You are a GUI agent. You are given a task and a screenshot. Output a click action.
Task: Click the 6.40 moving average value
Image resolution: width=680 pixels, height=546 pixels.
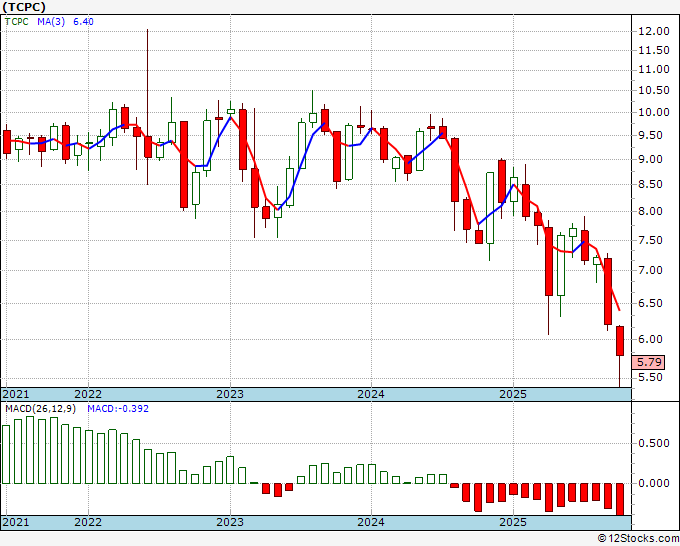(x=83, y=22)
